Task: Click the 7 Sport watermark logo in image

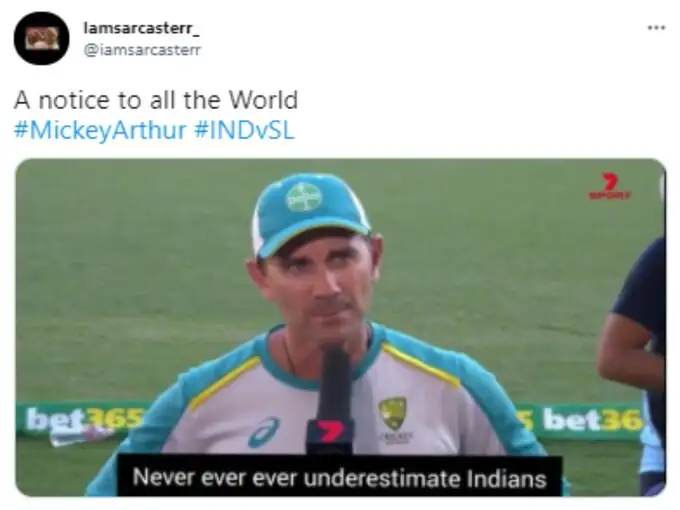Action: point(610,186)
